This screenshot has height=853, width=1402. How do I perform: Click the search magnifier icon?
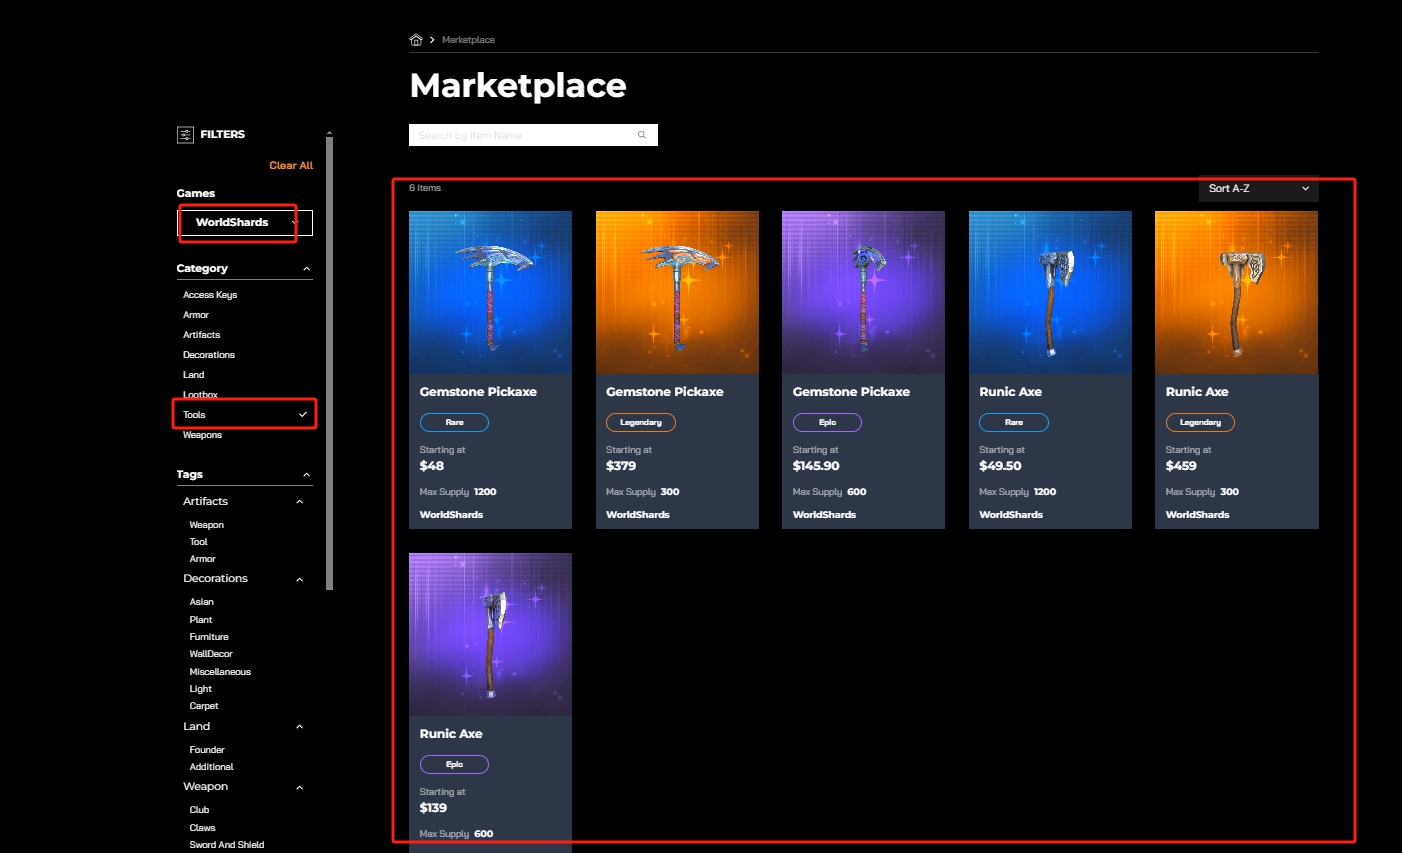pos(642,135)
